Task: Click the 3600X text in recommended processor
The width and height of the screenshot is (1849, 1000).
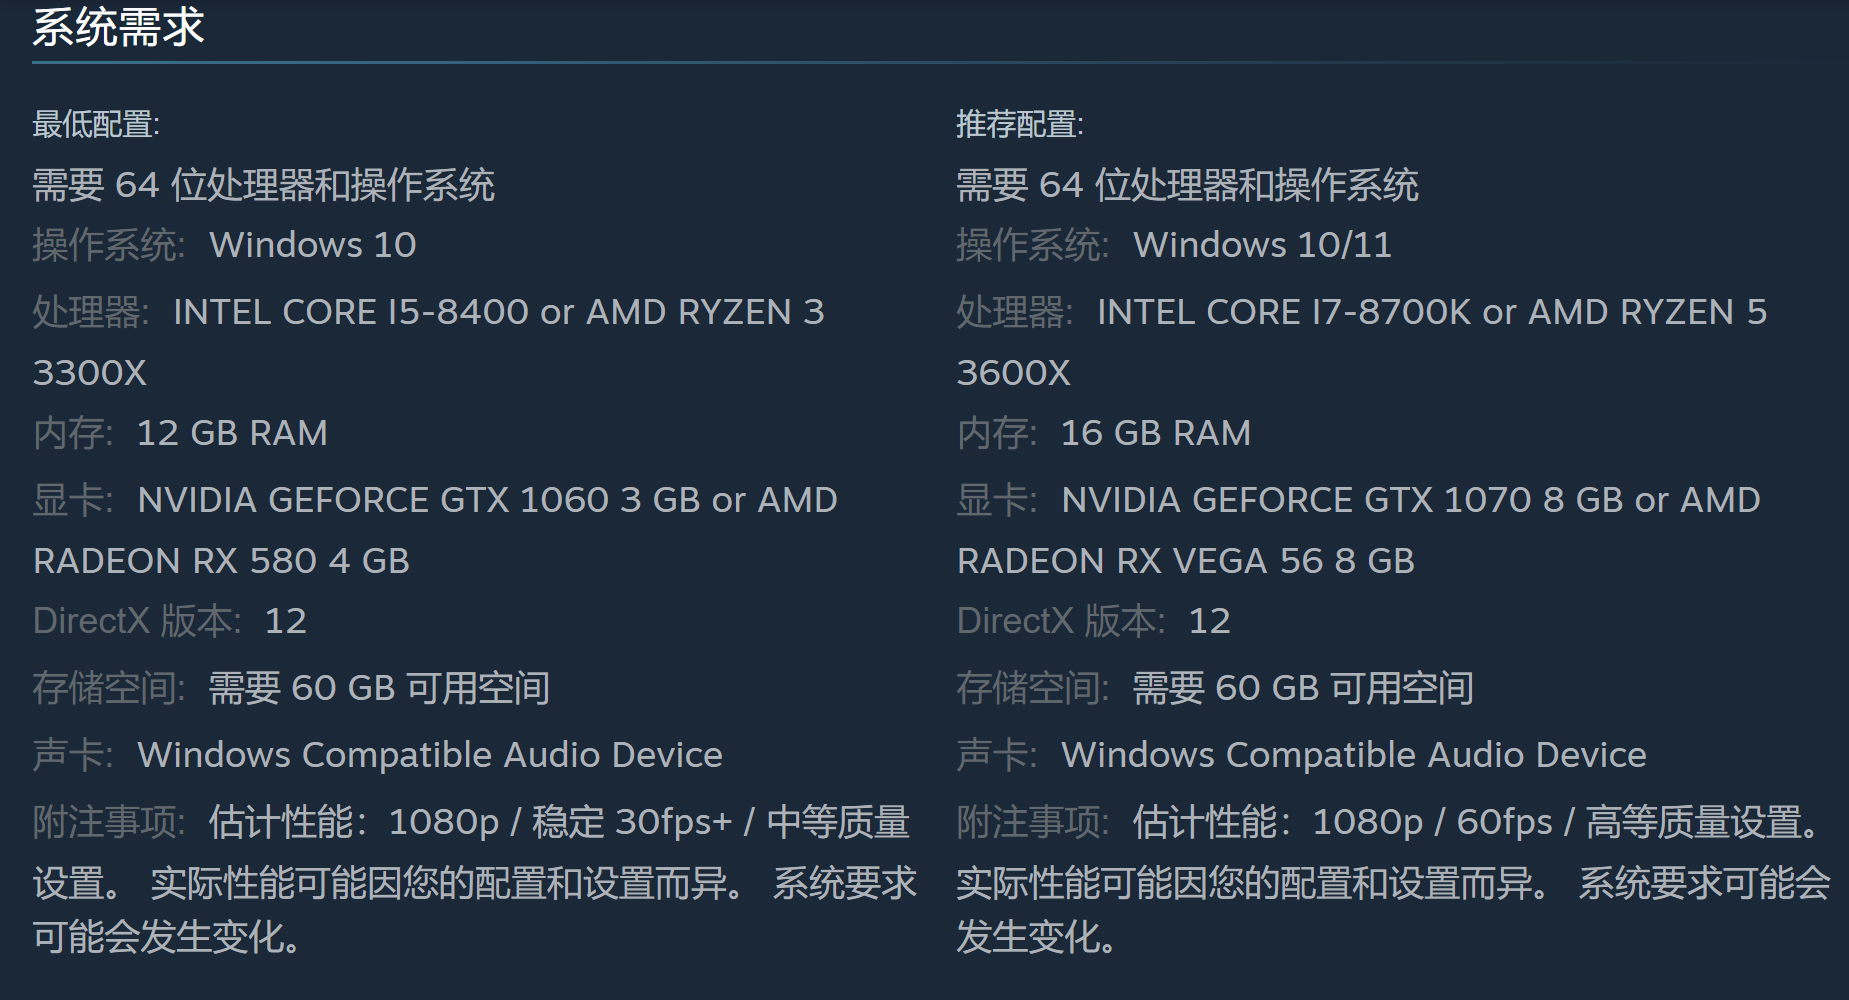Action: click(1013, 373)
